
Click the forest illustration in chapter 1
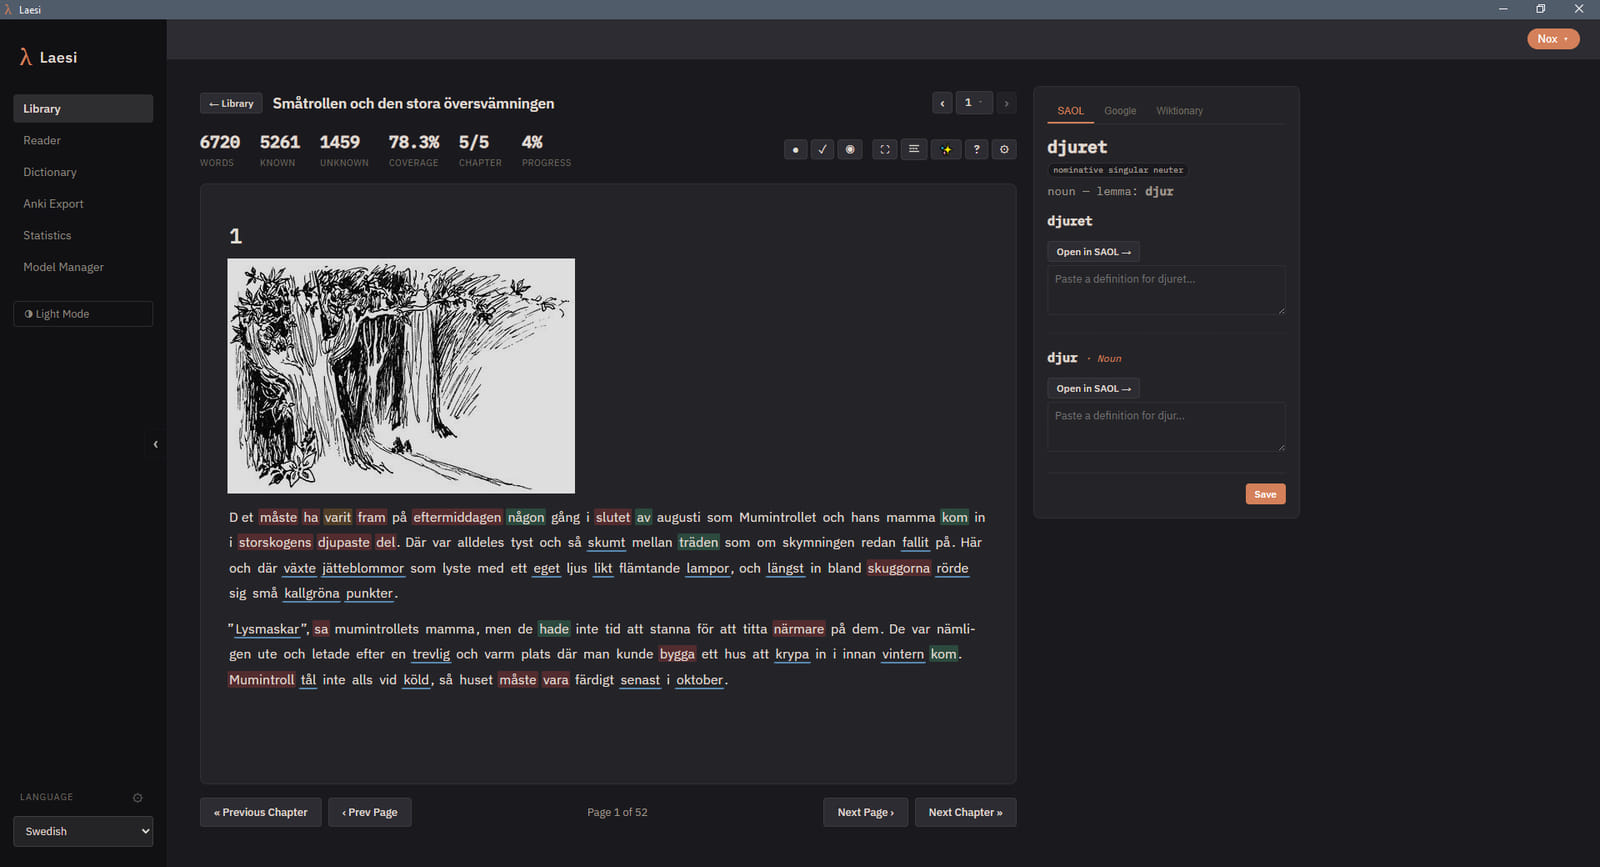tap(401, 376)
